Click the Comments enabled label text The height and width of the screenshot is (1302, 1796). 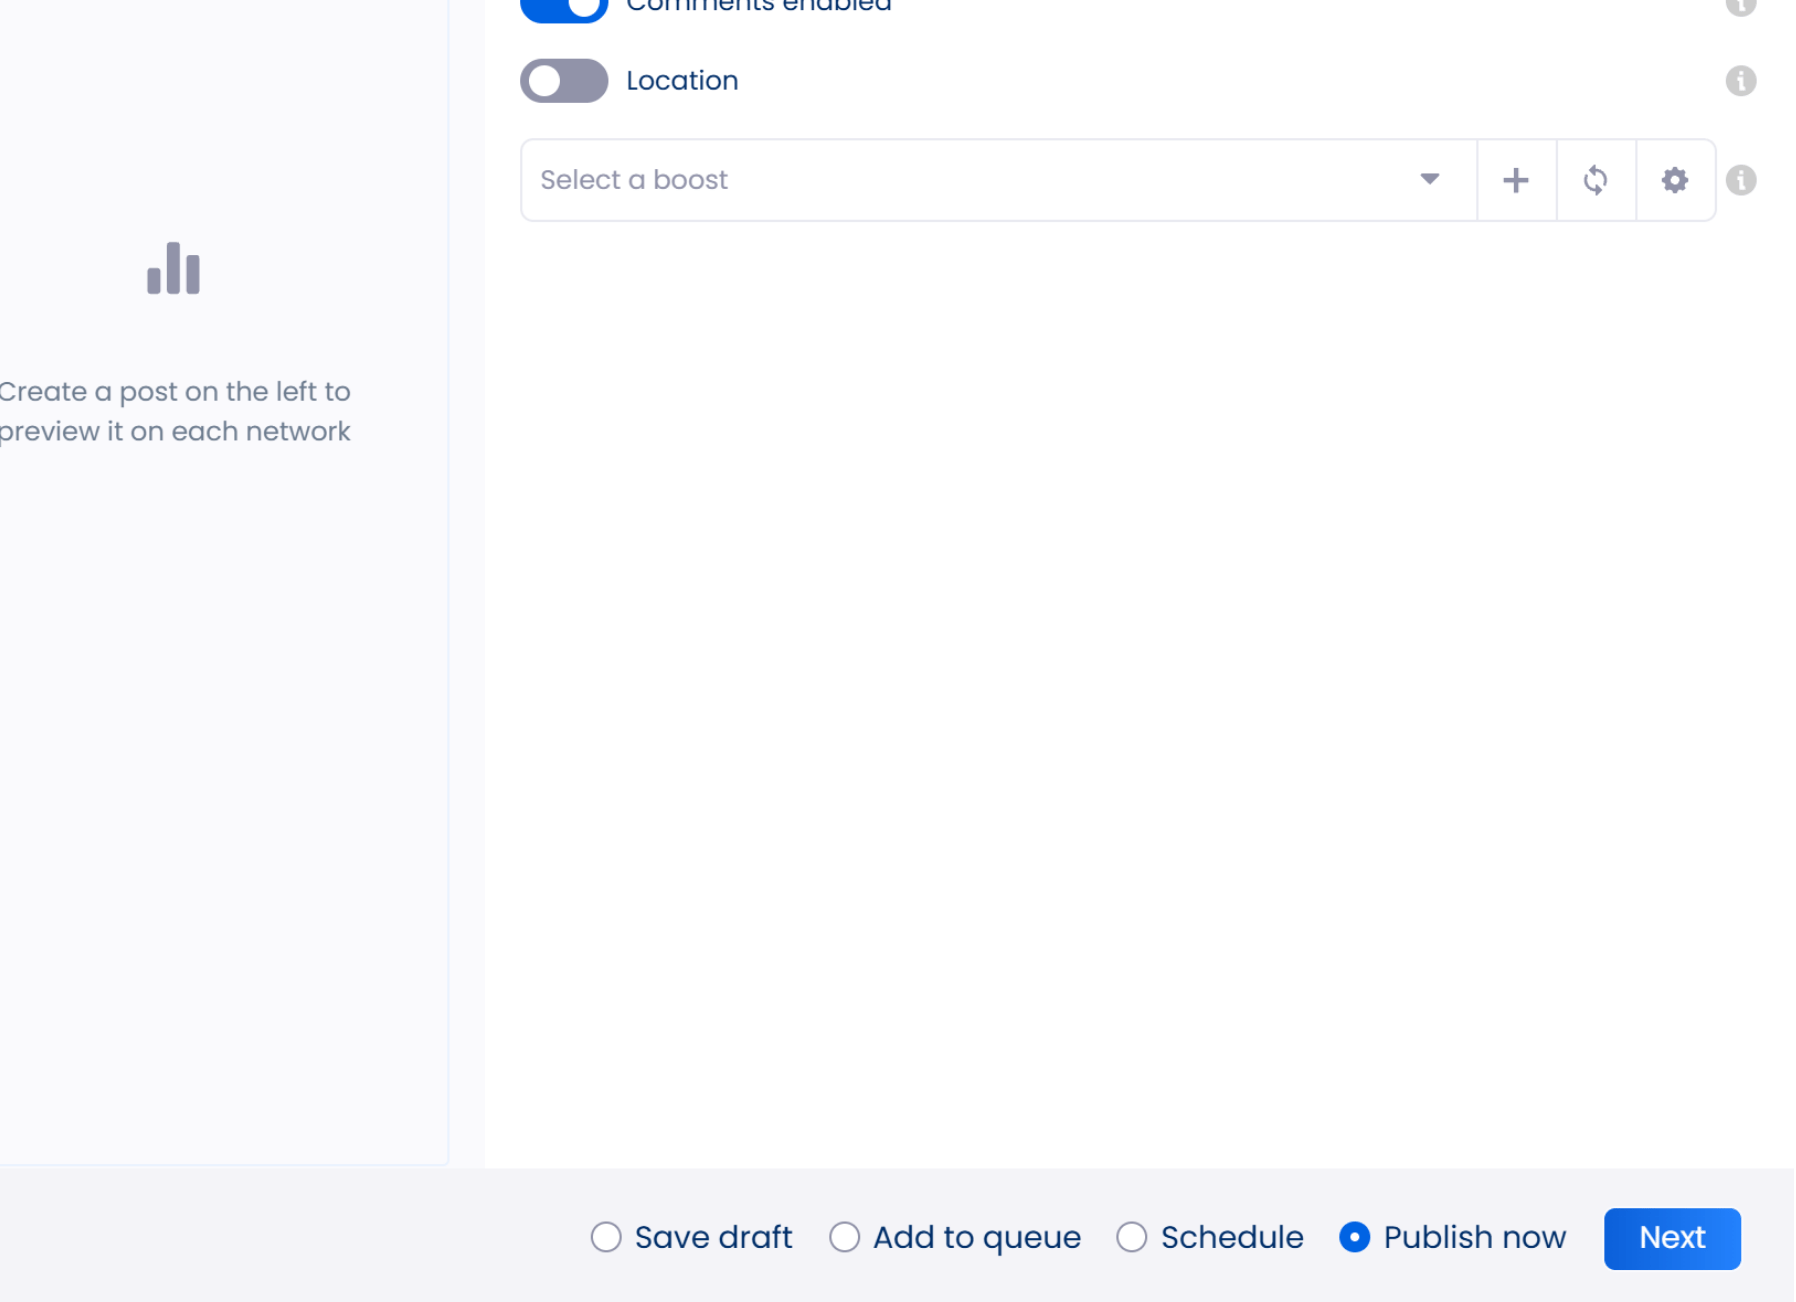pos(758,6)
